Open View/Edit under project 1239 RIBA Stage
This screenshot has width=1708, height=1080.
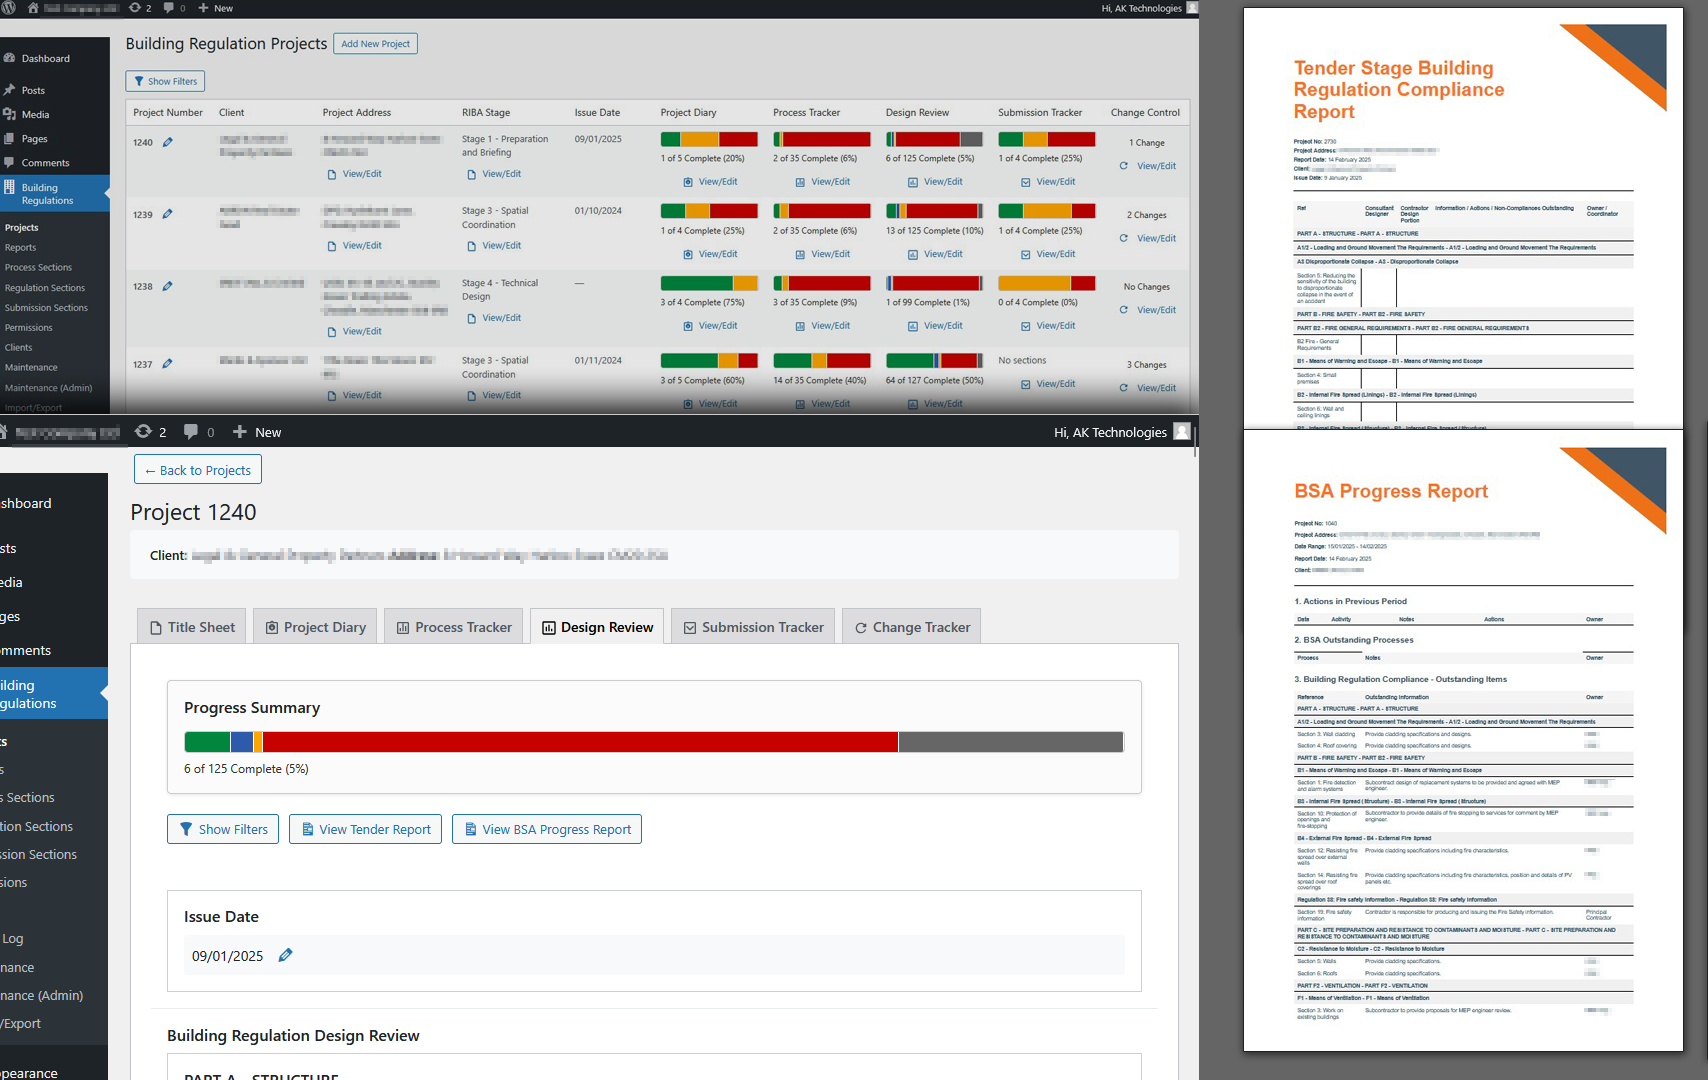(502, 246)
